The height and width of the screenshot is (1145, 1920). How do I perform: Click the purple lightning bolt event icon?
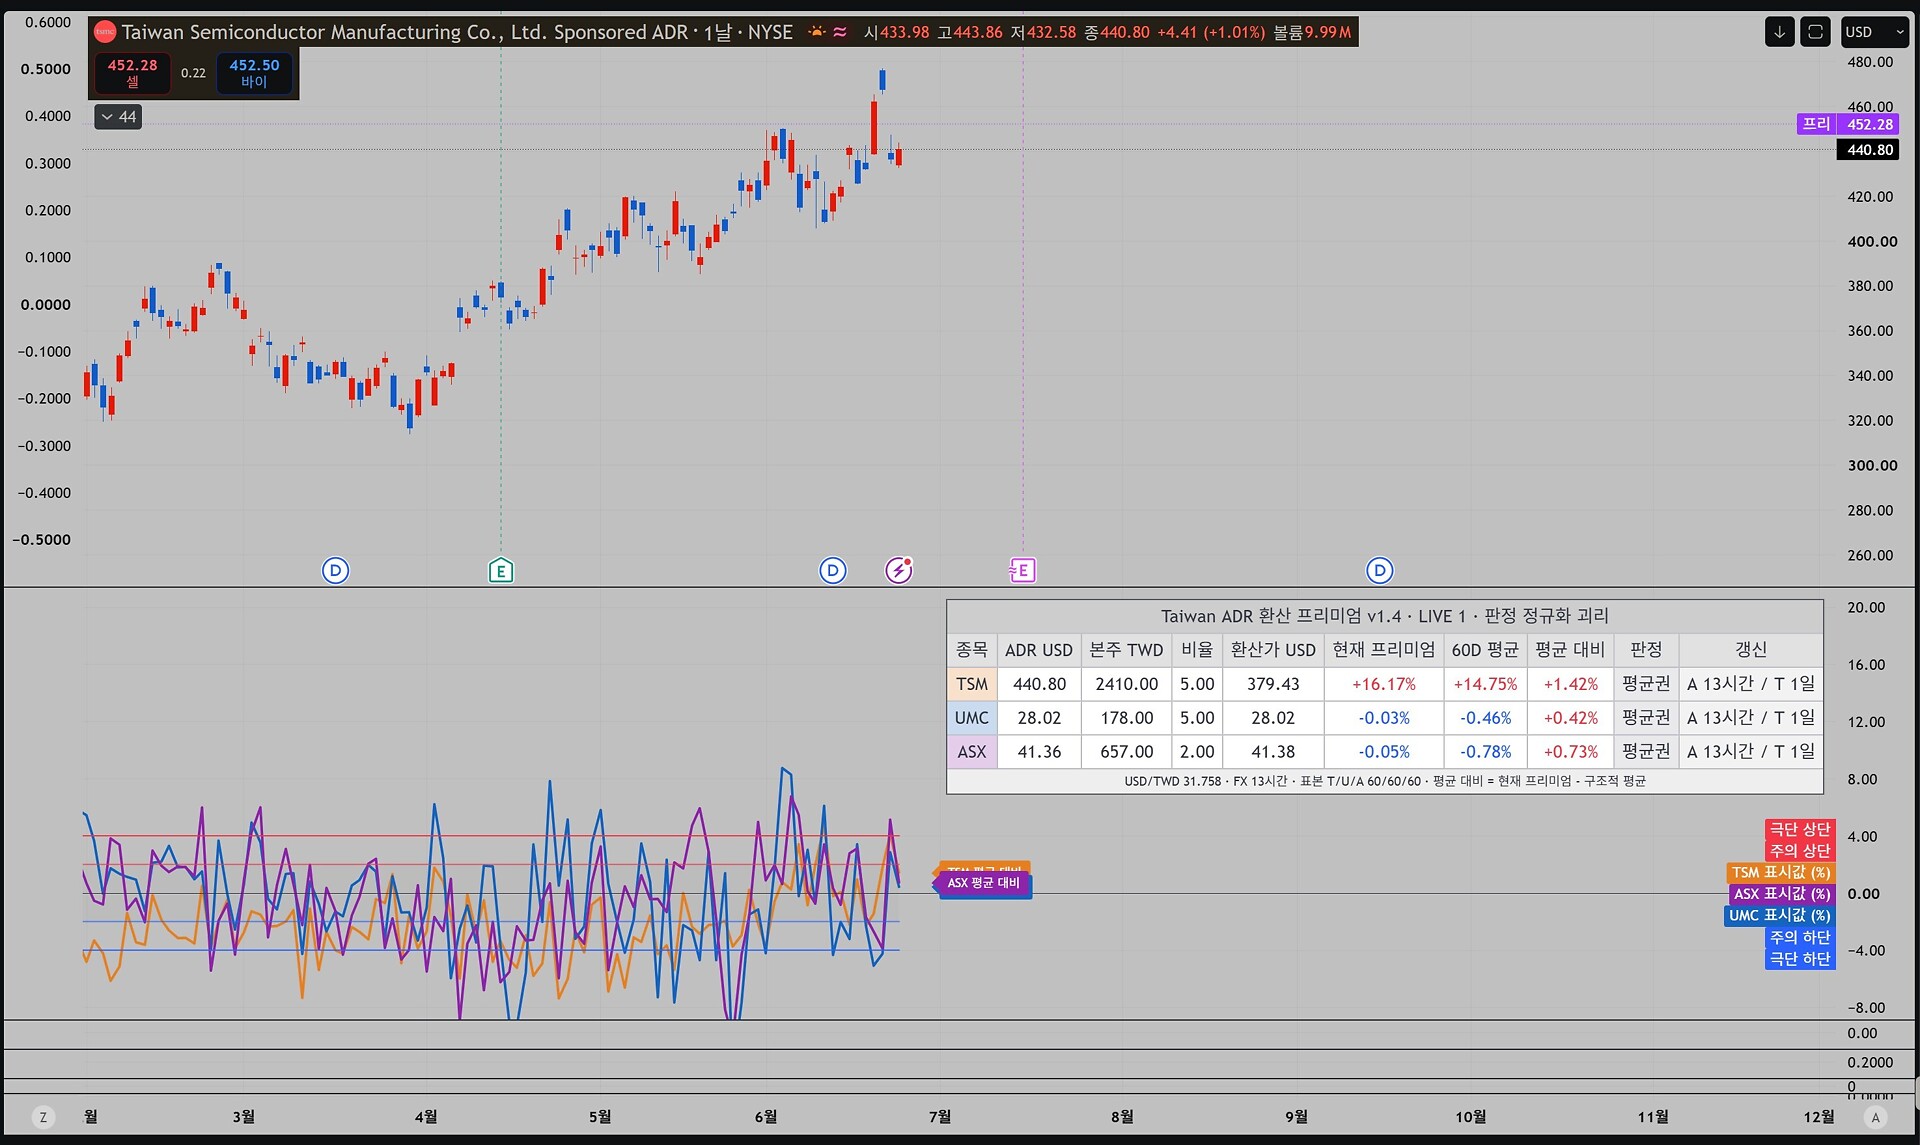coord(899,570)
